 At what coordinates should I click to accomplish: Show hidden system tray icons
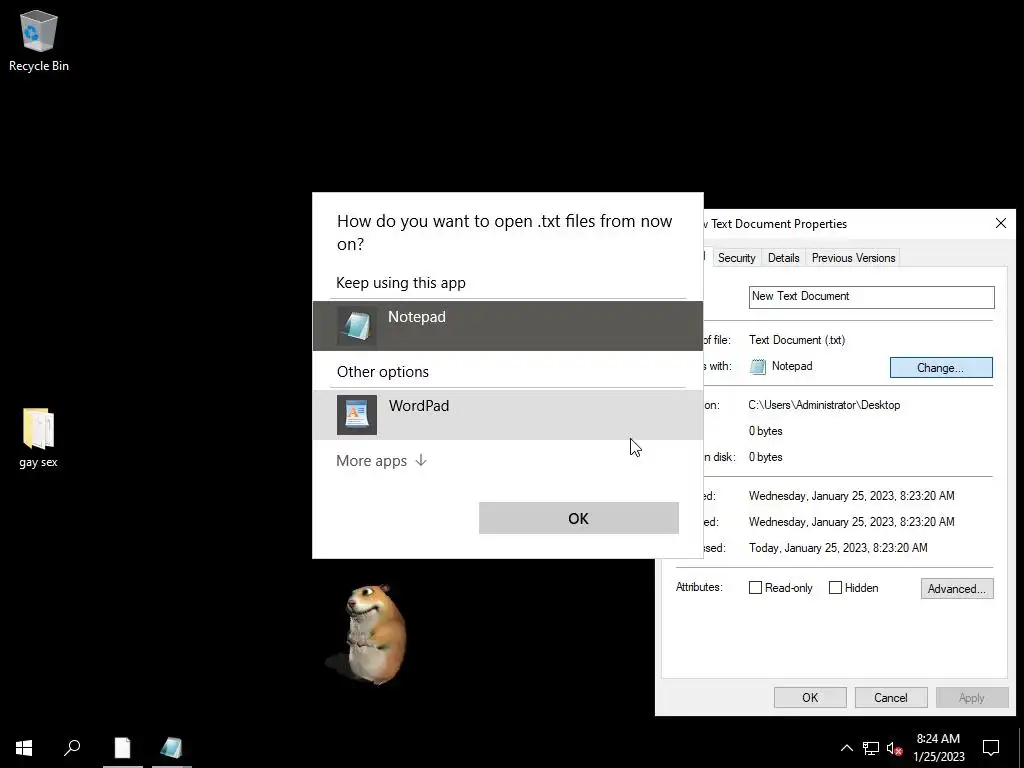click(846, 748)
